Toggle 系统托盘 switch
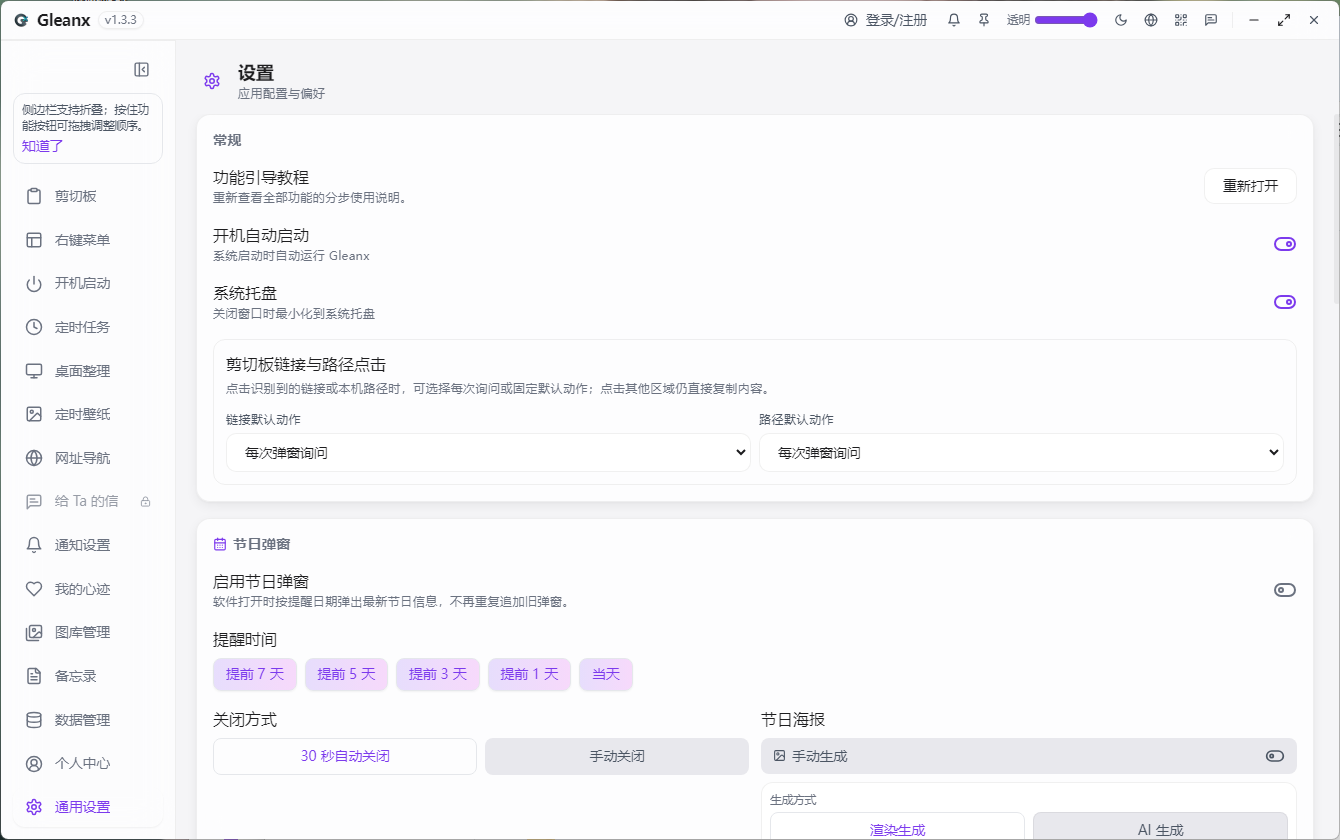This screenshot has width=1340, height=840. pos(1285,302)
